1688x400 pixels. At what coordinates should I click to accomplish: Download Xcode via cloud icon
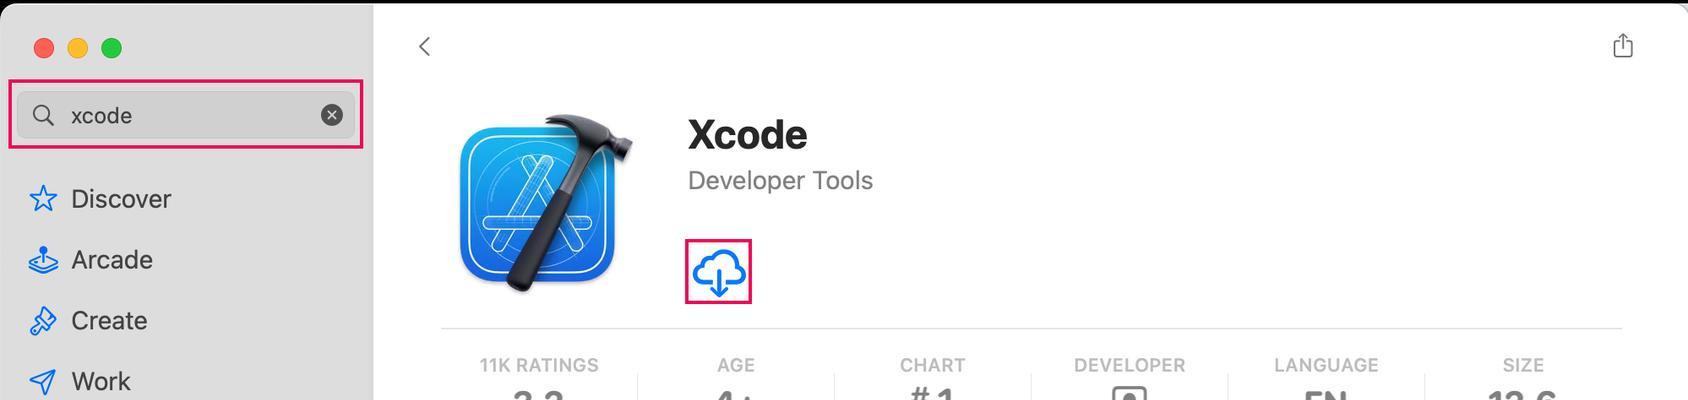coord(718,272)
